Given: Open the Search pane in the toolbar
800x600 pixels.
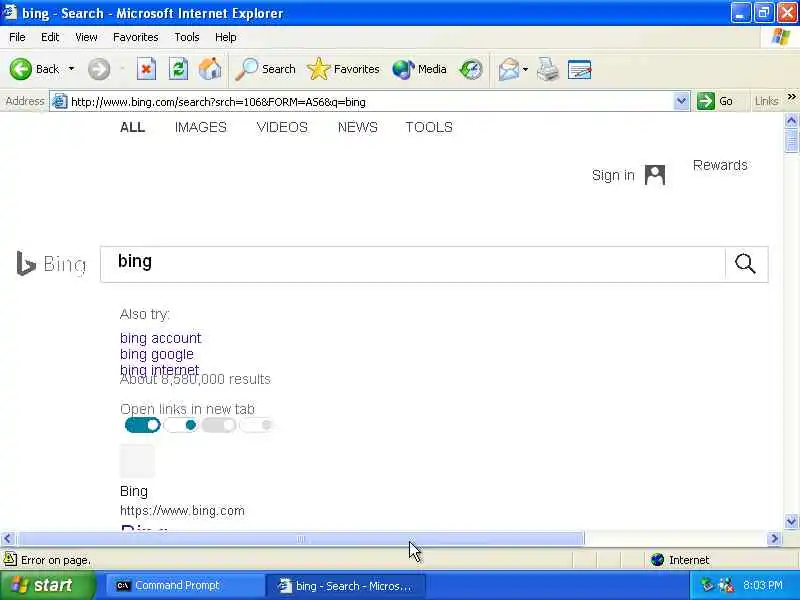Looking at the screenshot, I should pyautogui.click(x=265, y=69).
